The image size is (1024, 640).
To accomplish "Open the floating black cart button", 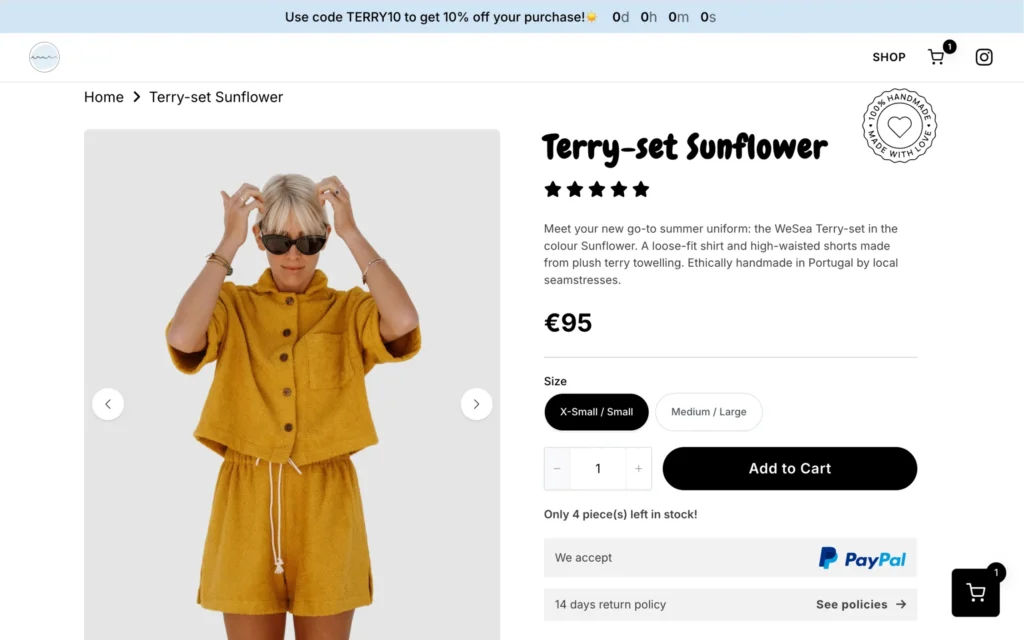I will [x=975, y=593].
